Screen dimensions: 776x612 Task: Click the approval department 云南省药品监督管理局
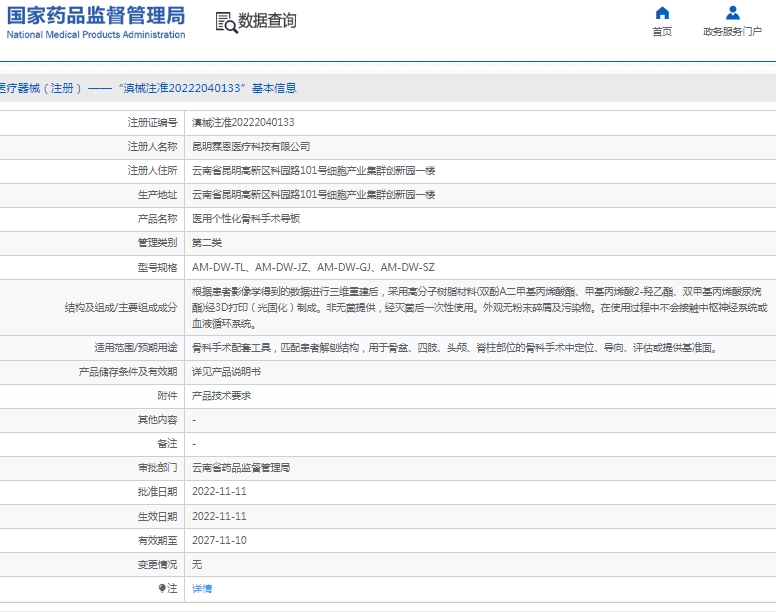[241, 468]
